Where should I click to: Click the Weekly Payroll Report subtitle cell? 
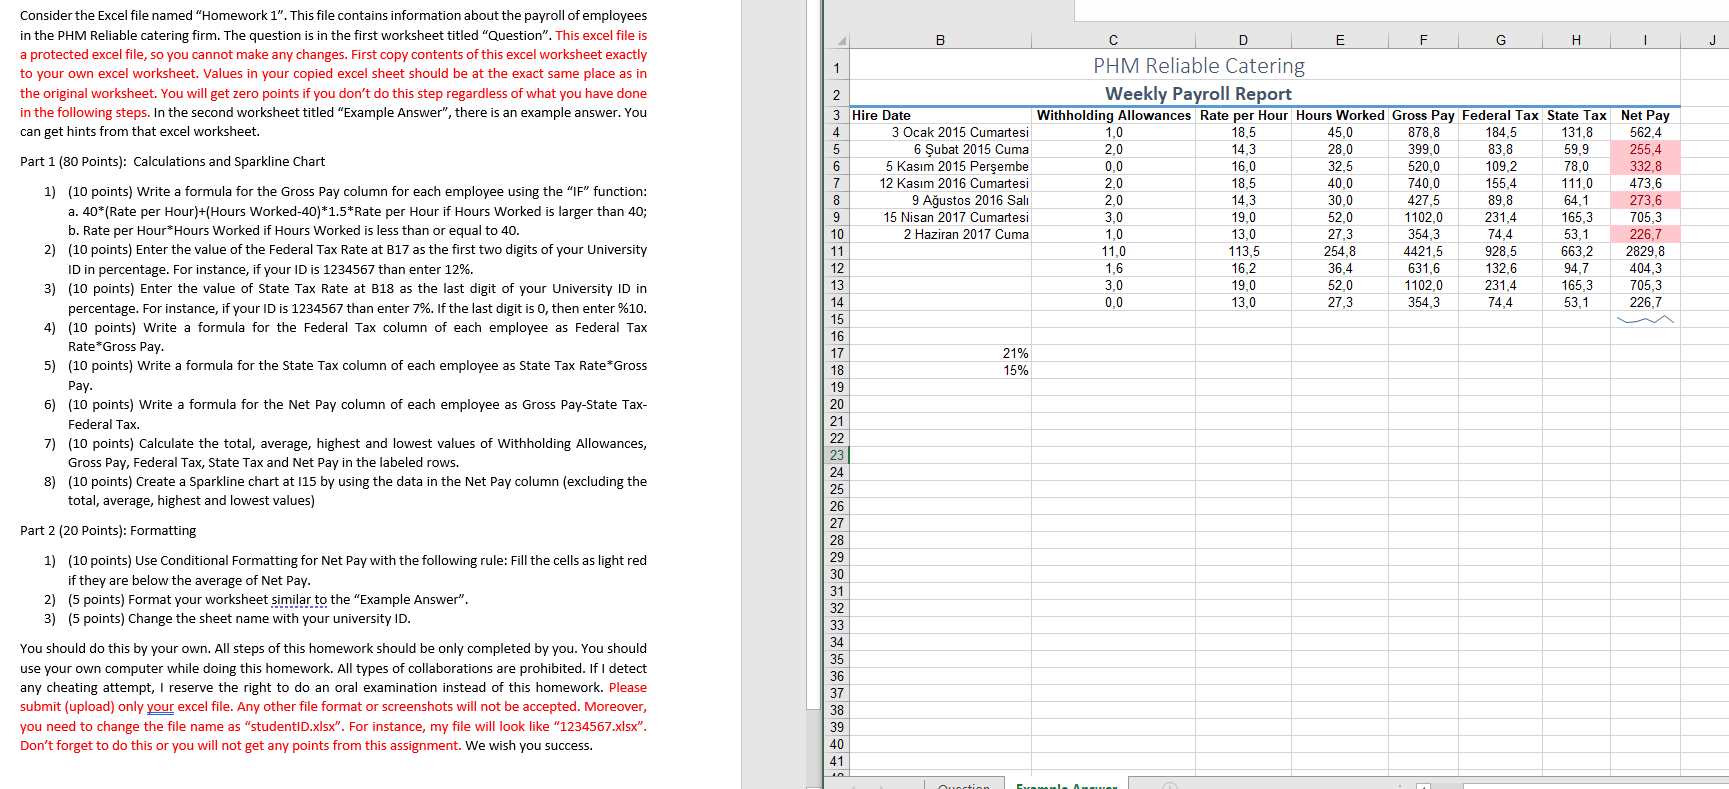pos(1199,94)
